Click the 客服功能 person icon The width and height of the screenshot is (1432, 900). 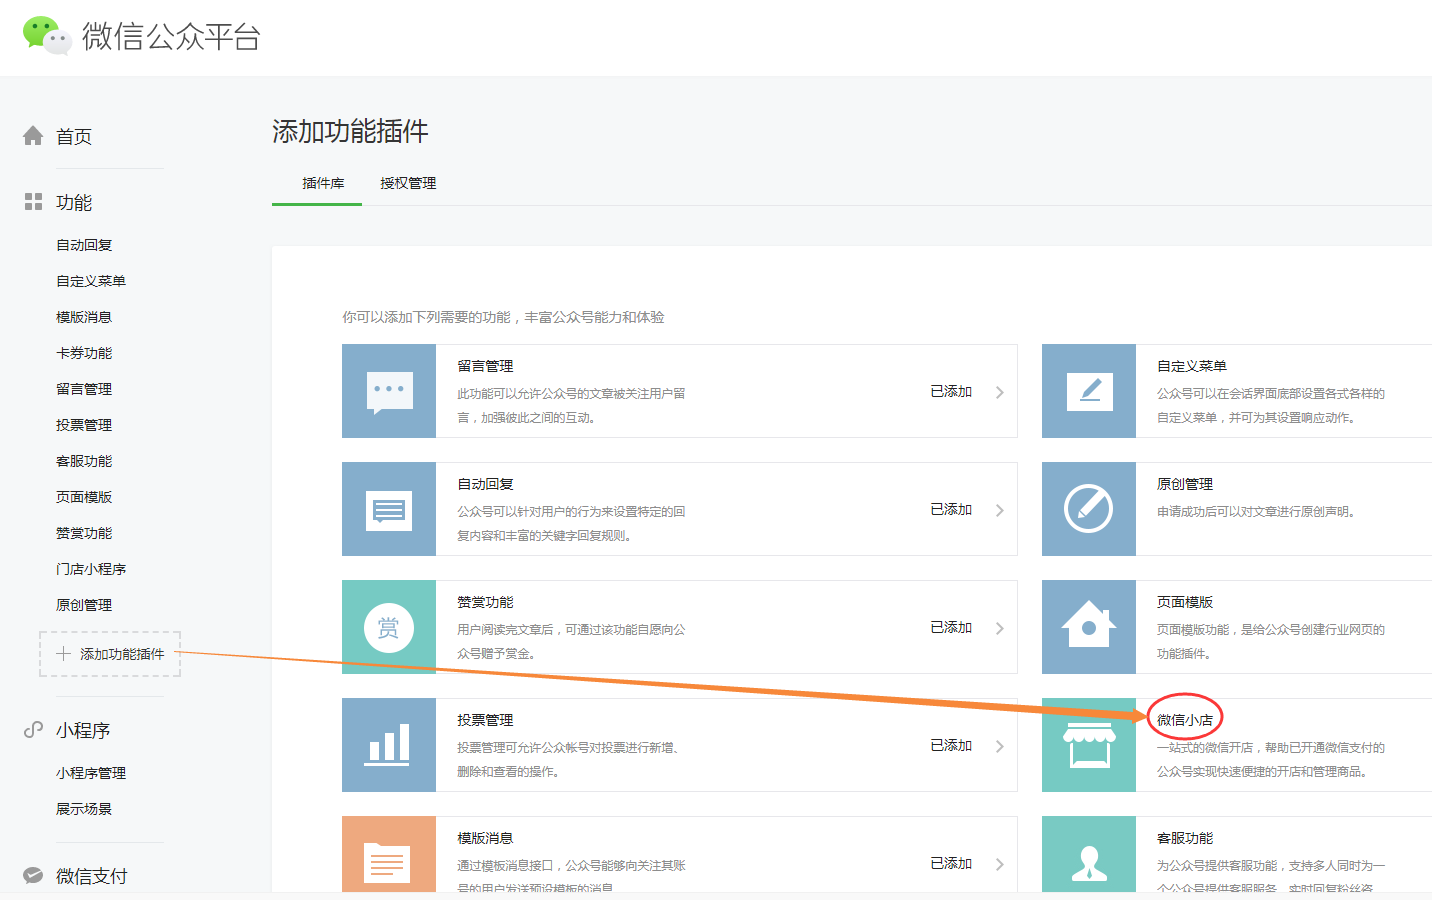click(1089, 860)
